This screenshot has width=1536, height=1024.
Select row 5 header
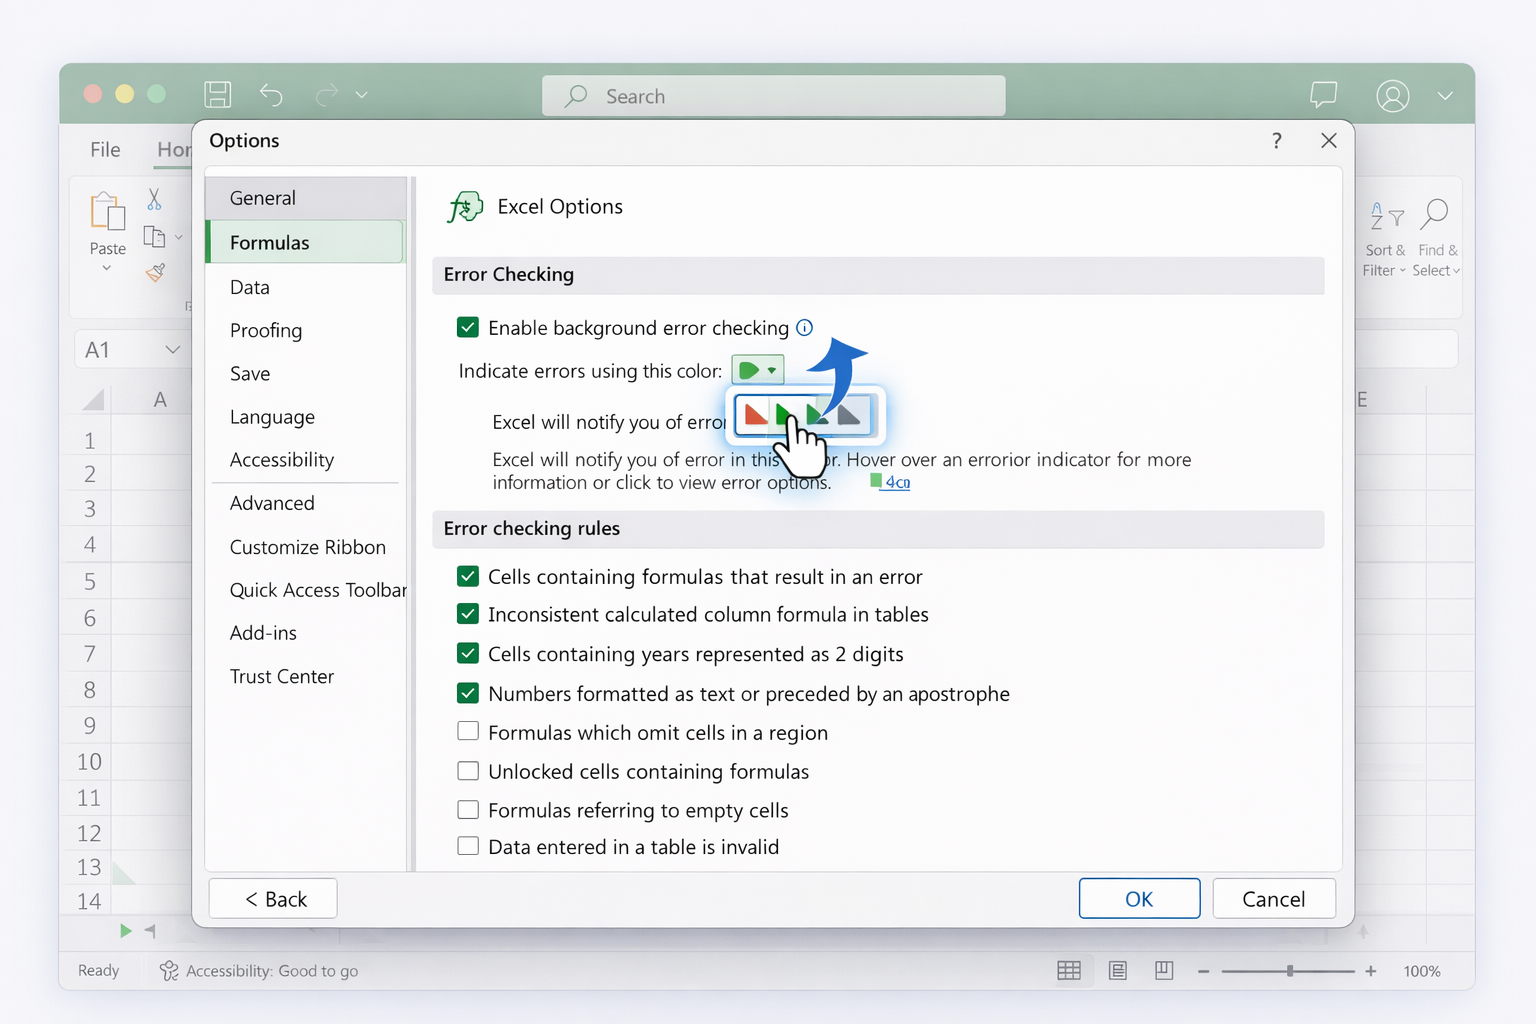90,582
